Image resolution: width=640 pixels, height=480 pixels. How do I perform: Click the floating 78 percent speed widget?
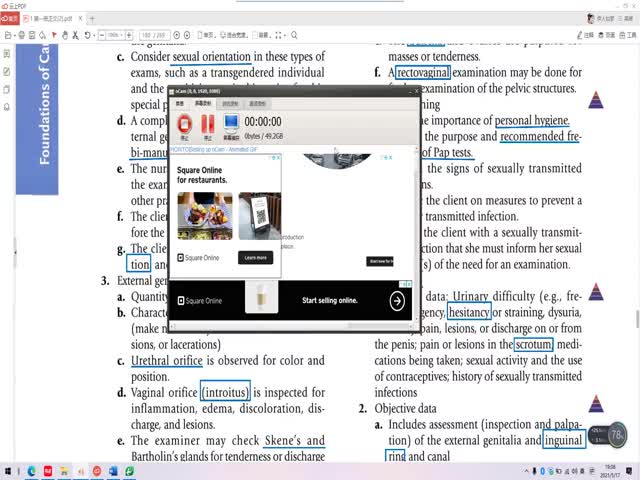[616, 435]
